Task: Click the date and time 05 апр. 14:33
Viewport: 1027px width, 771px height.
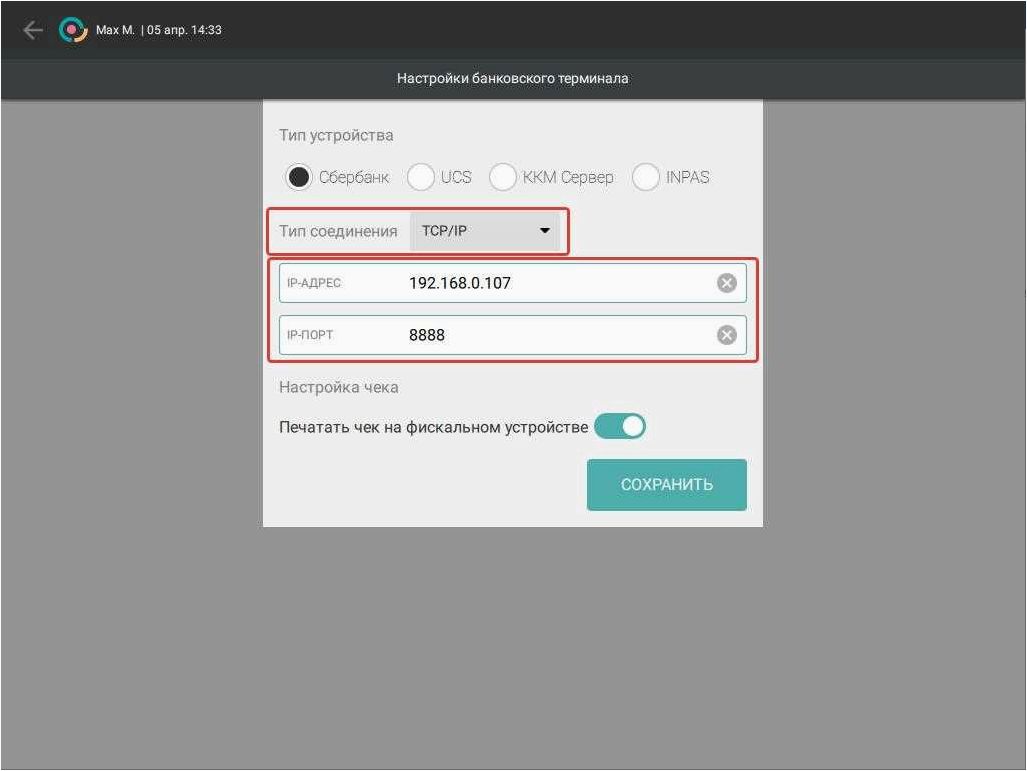Action: click(184, 30)
